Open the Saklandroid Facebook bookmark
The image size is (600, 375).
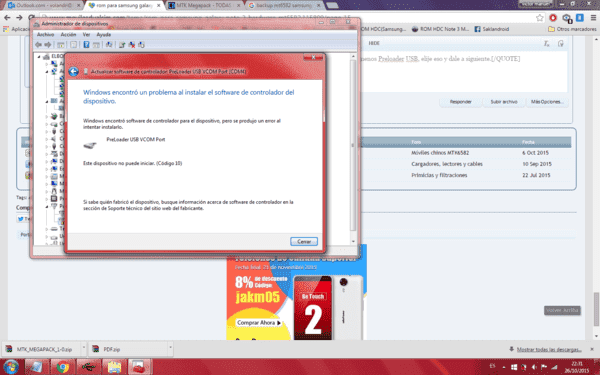[x=492, y=29]
